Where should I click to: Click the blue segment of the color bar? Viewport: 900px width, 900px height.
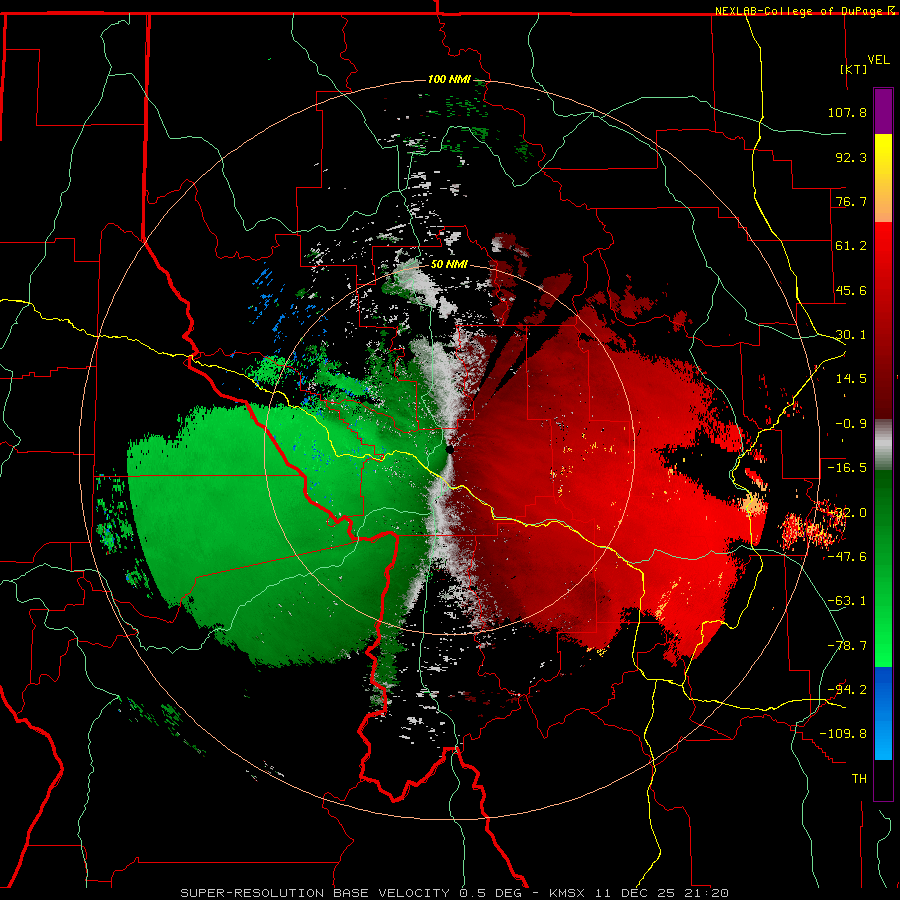tap(883, 713)
